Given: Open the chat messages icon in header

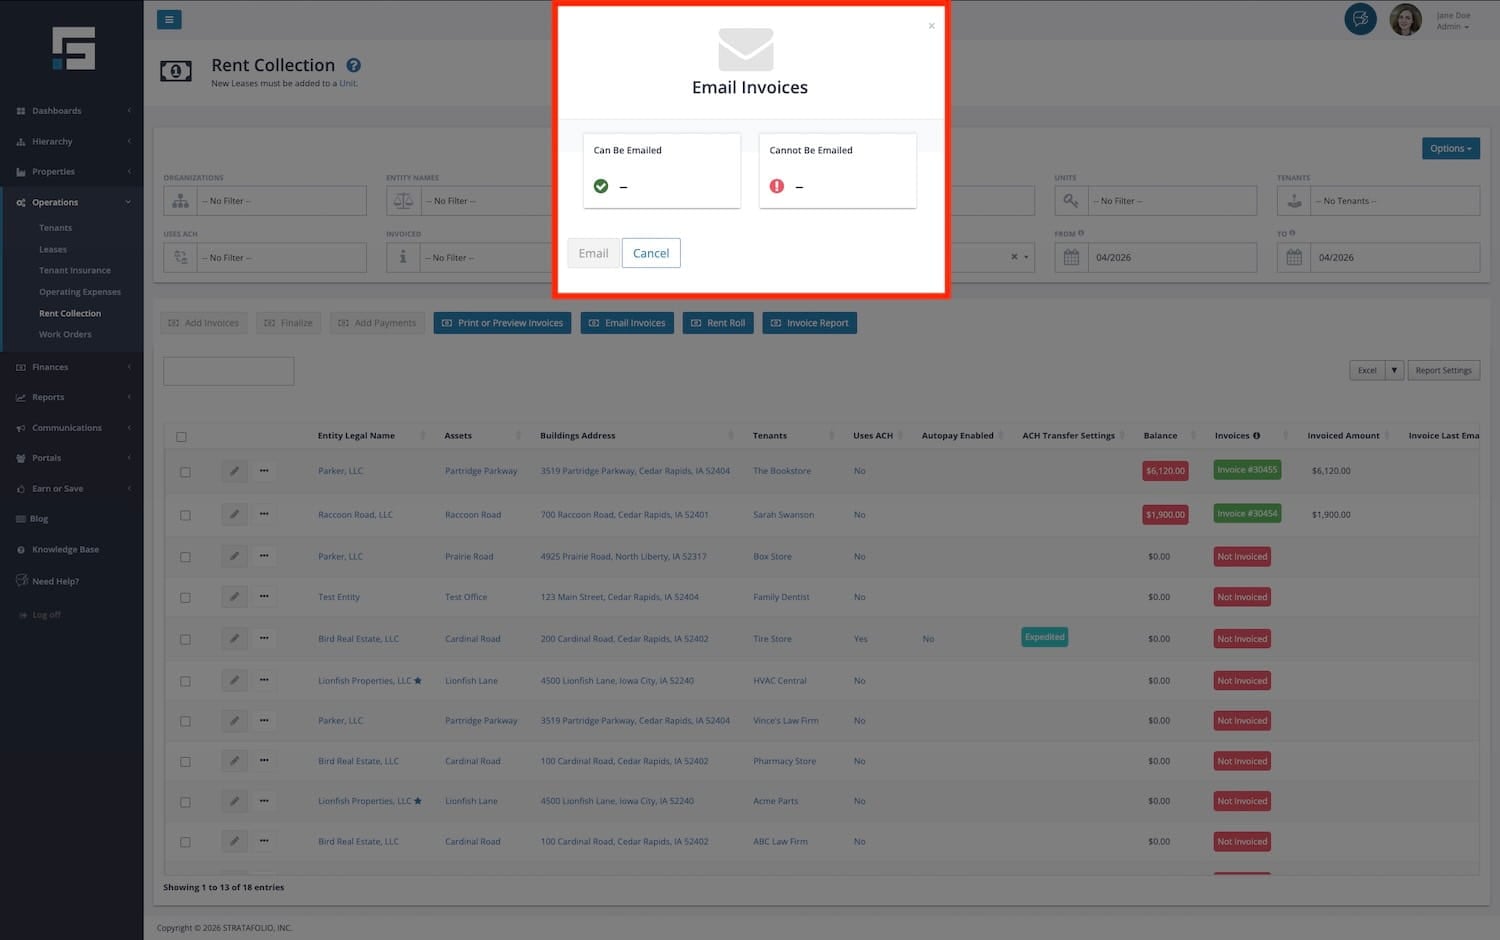Looking at the screenshot, I should 1360,19.
